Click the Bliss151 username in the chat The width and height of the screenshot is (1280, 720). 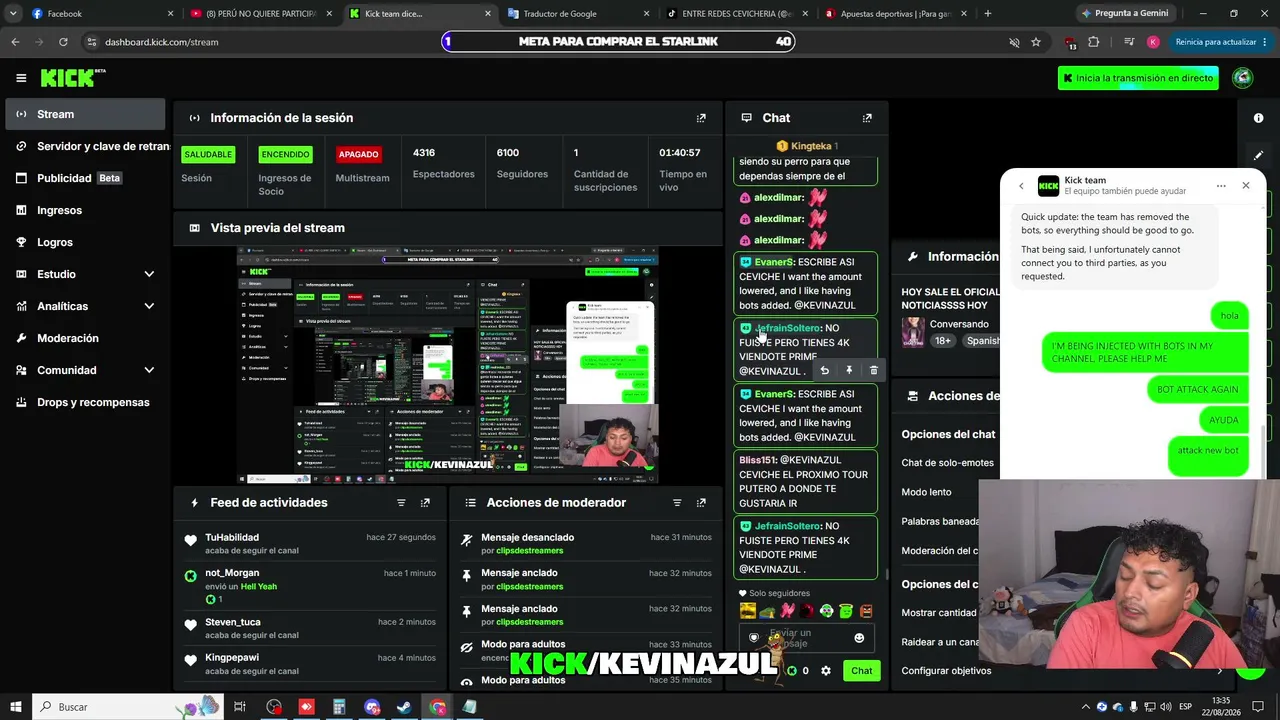tap(757, 460)
